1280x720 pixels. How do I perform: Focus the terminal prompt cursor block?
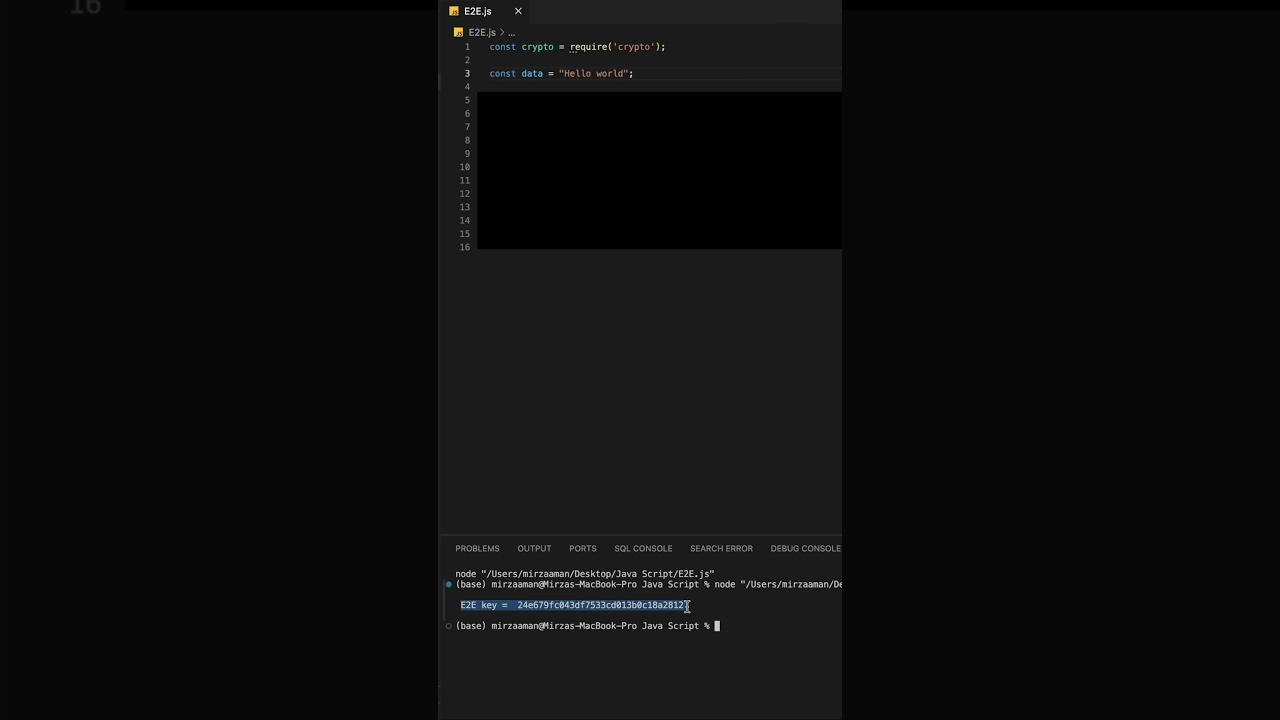click(717, 626)
